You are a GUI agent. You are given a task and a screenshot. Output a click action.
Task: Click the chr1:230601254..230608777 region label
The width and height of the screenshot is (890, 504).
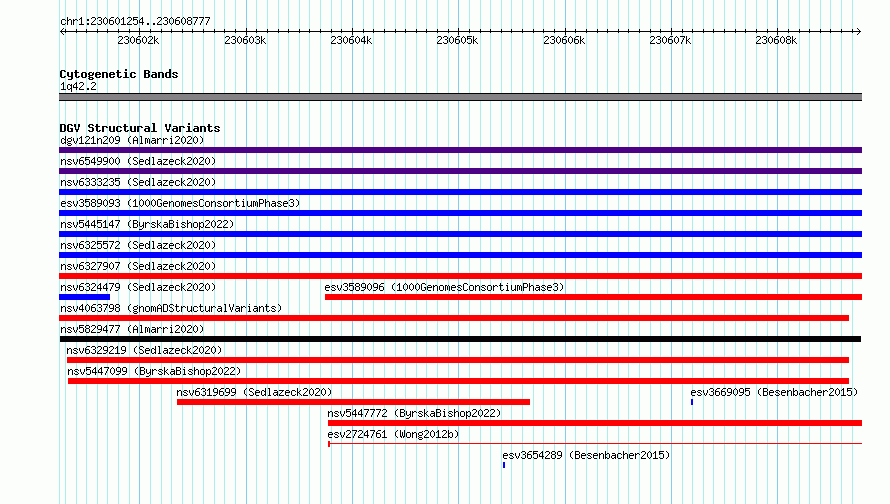coord(135,21)
